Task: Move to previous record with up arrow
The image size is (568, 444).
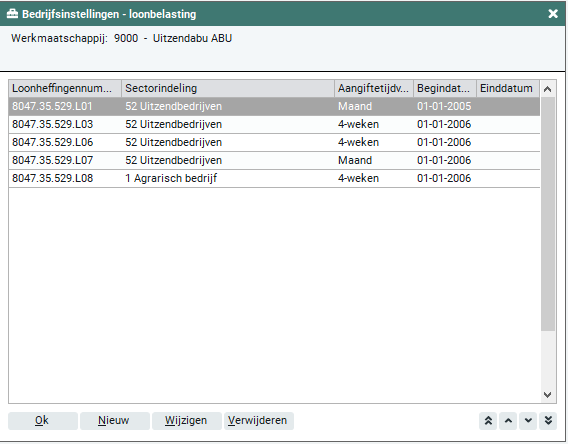Action: (508, 420)
